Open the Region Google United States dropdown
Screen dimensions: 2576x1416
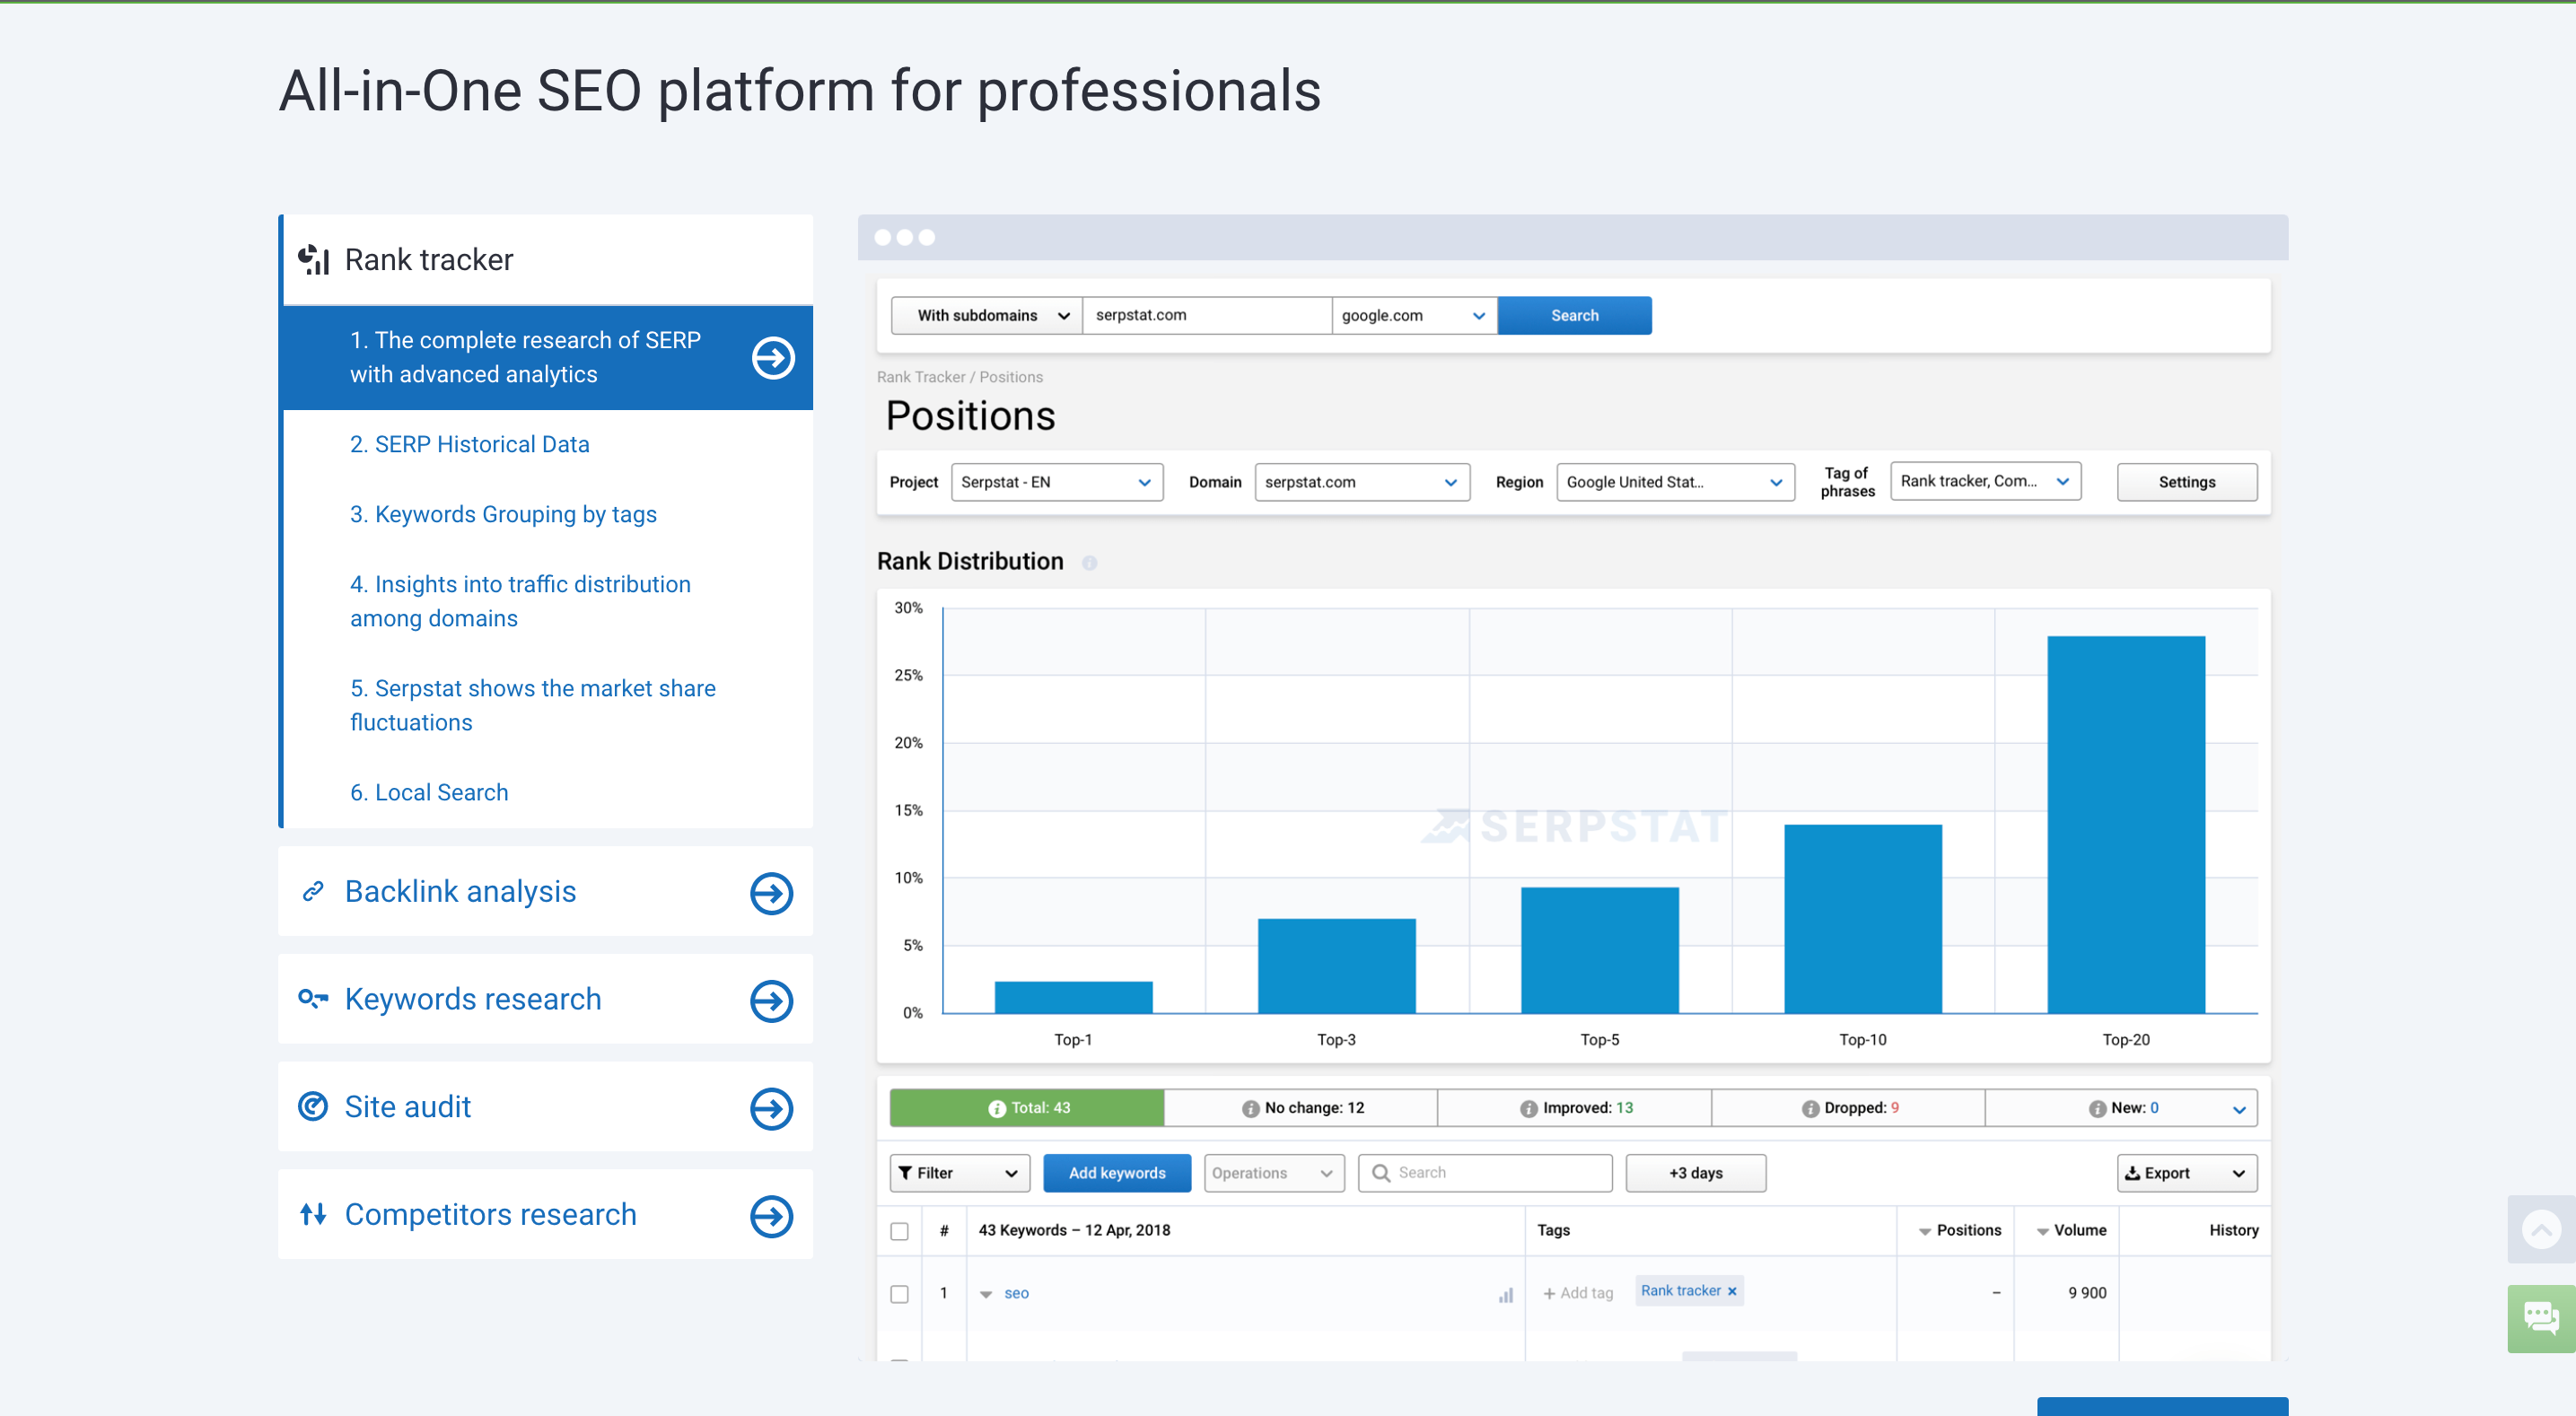pyautogui.click(x=1675, y=482)
